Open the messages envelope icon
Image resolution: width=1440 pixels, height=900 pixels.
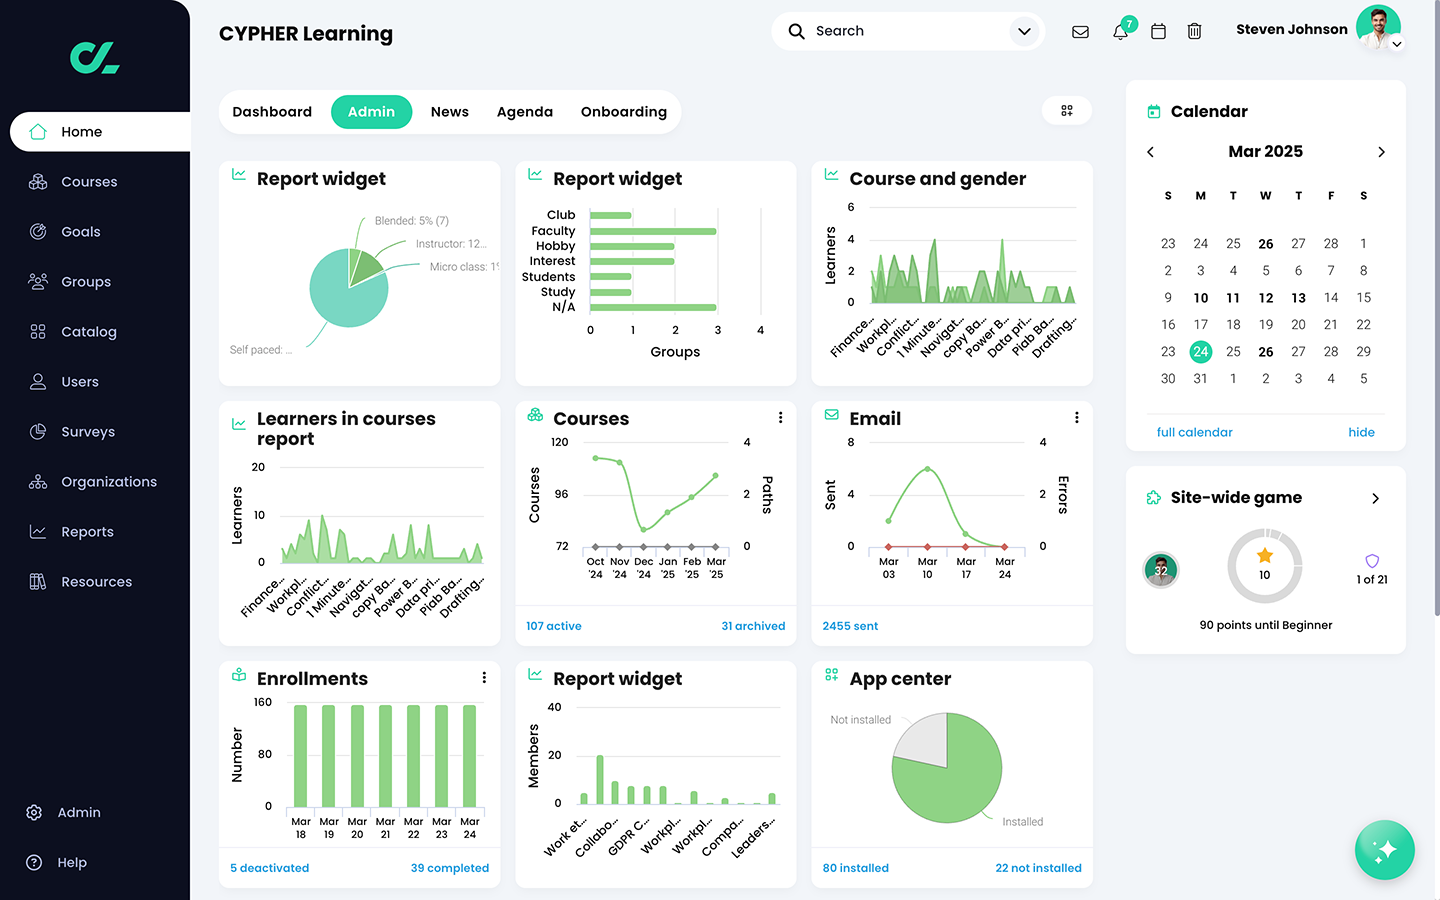click(1080, 31)
